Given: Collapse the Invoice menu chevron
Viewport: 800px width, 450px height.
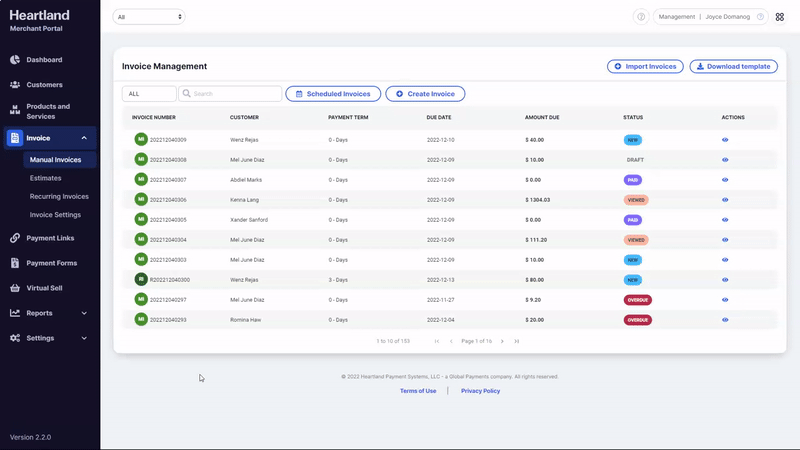Looking at the screenshot, I should tap(84, 138).
